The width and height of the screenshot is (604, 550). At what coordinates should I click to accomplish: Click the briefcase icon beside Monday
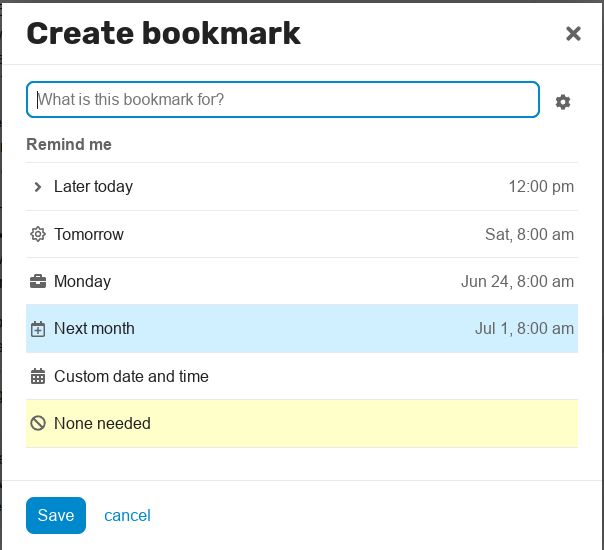click(38, 282)
